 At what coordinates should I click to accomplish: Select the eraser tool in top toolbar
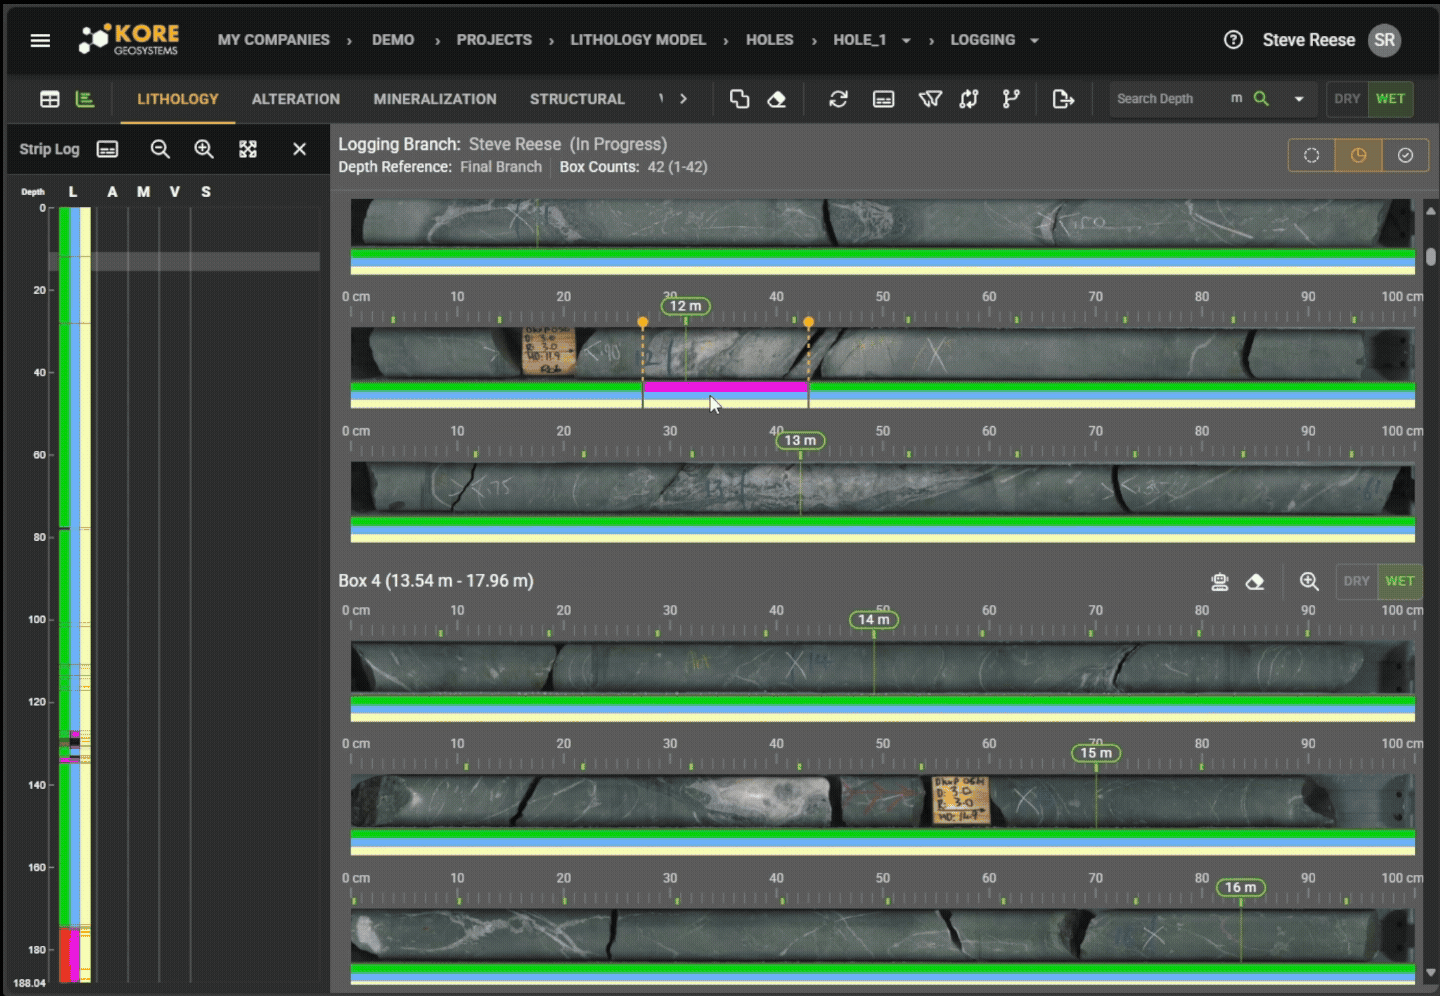point(777,99)
